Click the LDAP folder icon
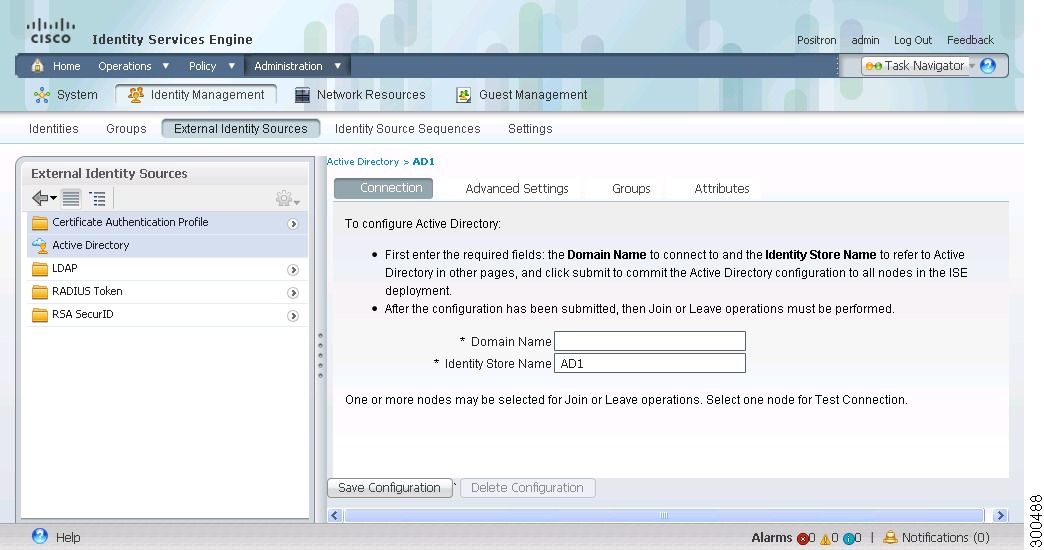 tap(40, 269)
